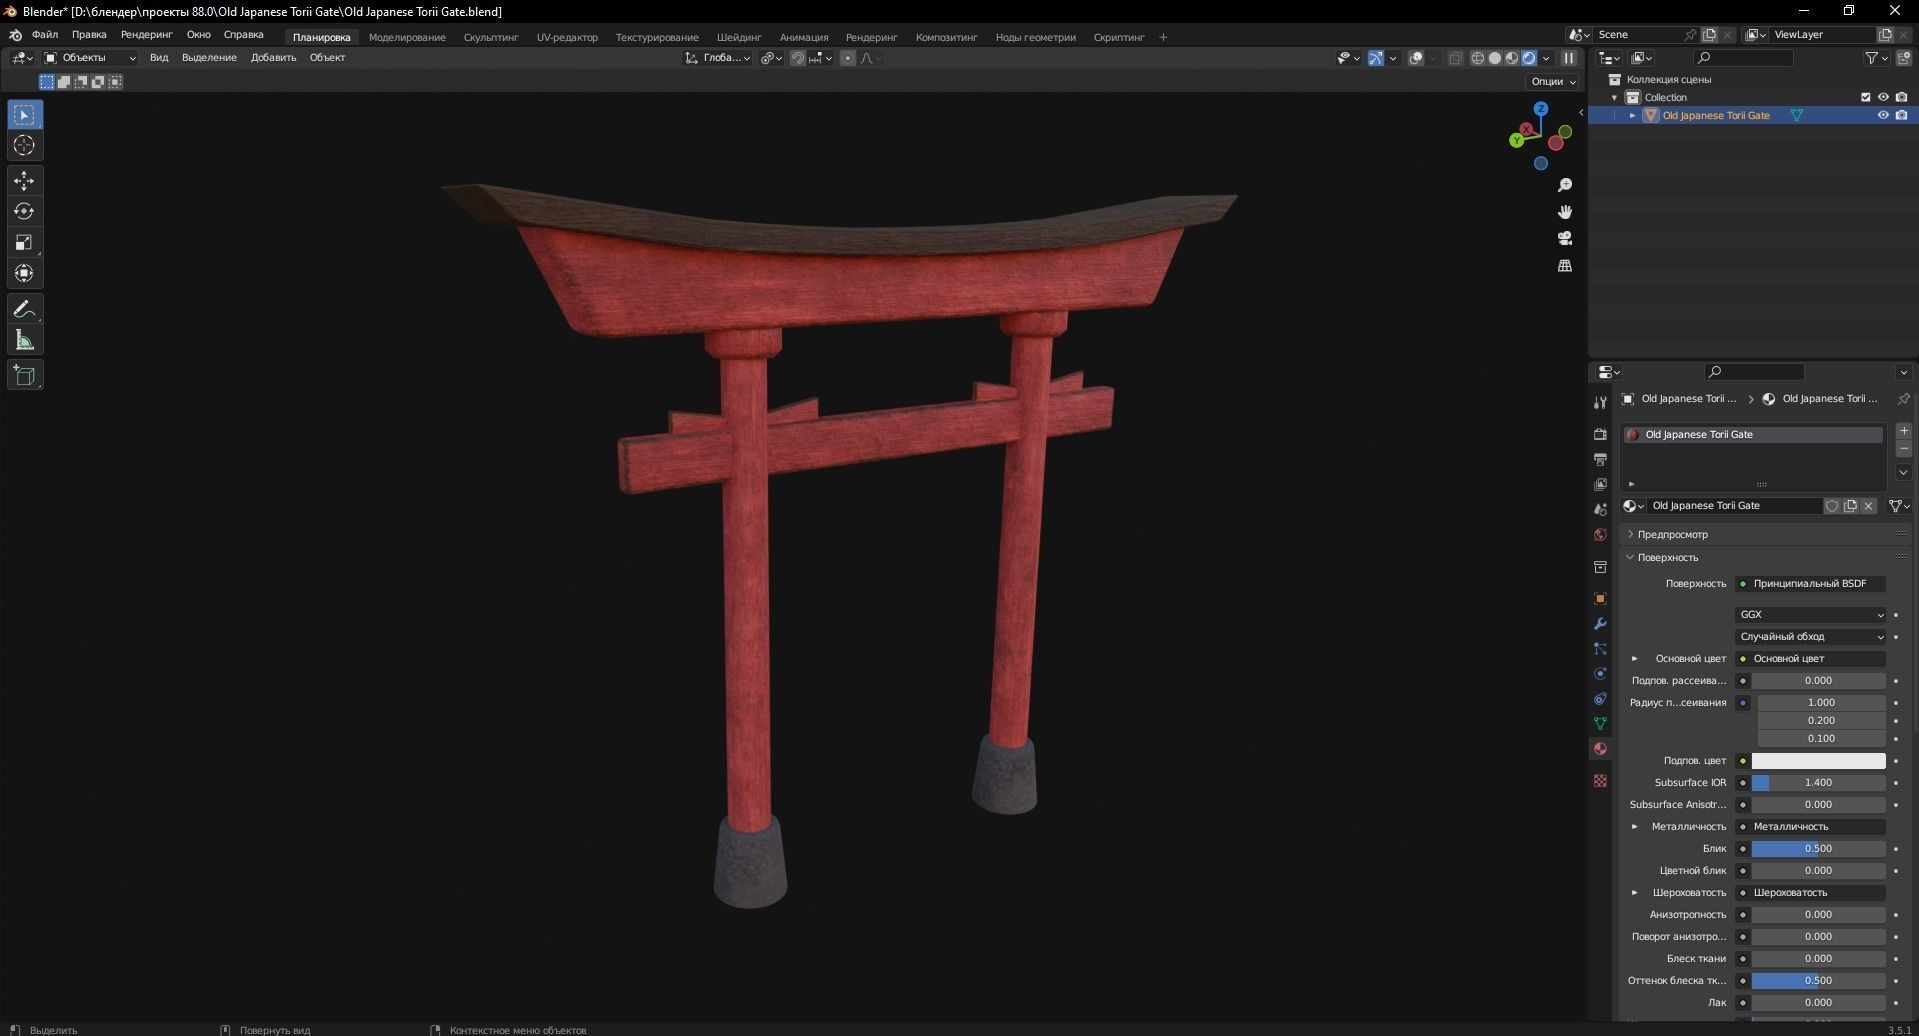Open the object mode dropdown
This screenshot has height=1036, width=1919.
click(89, 58)
